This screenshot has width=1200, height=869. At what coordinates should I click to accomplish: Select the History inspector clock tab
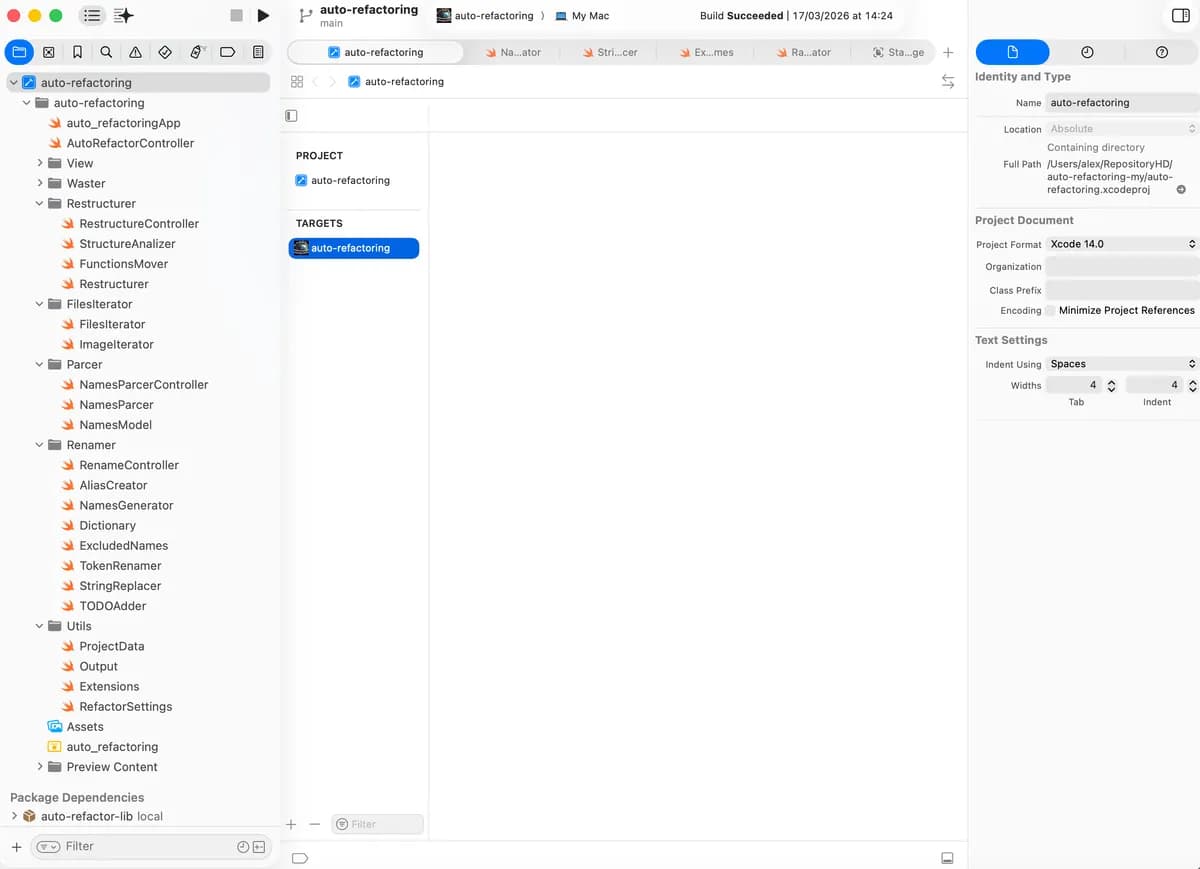click(1087, 52)
